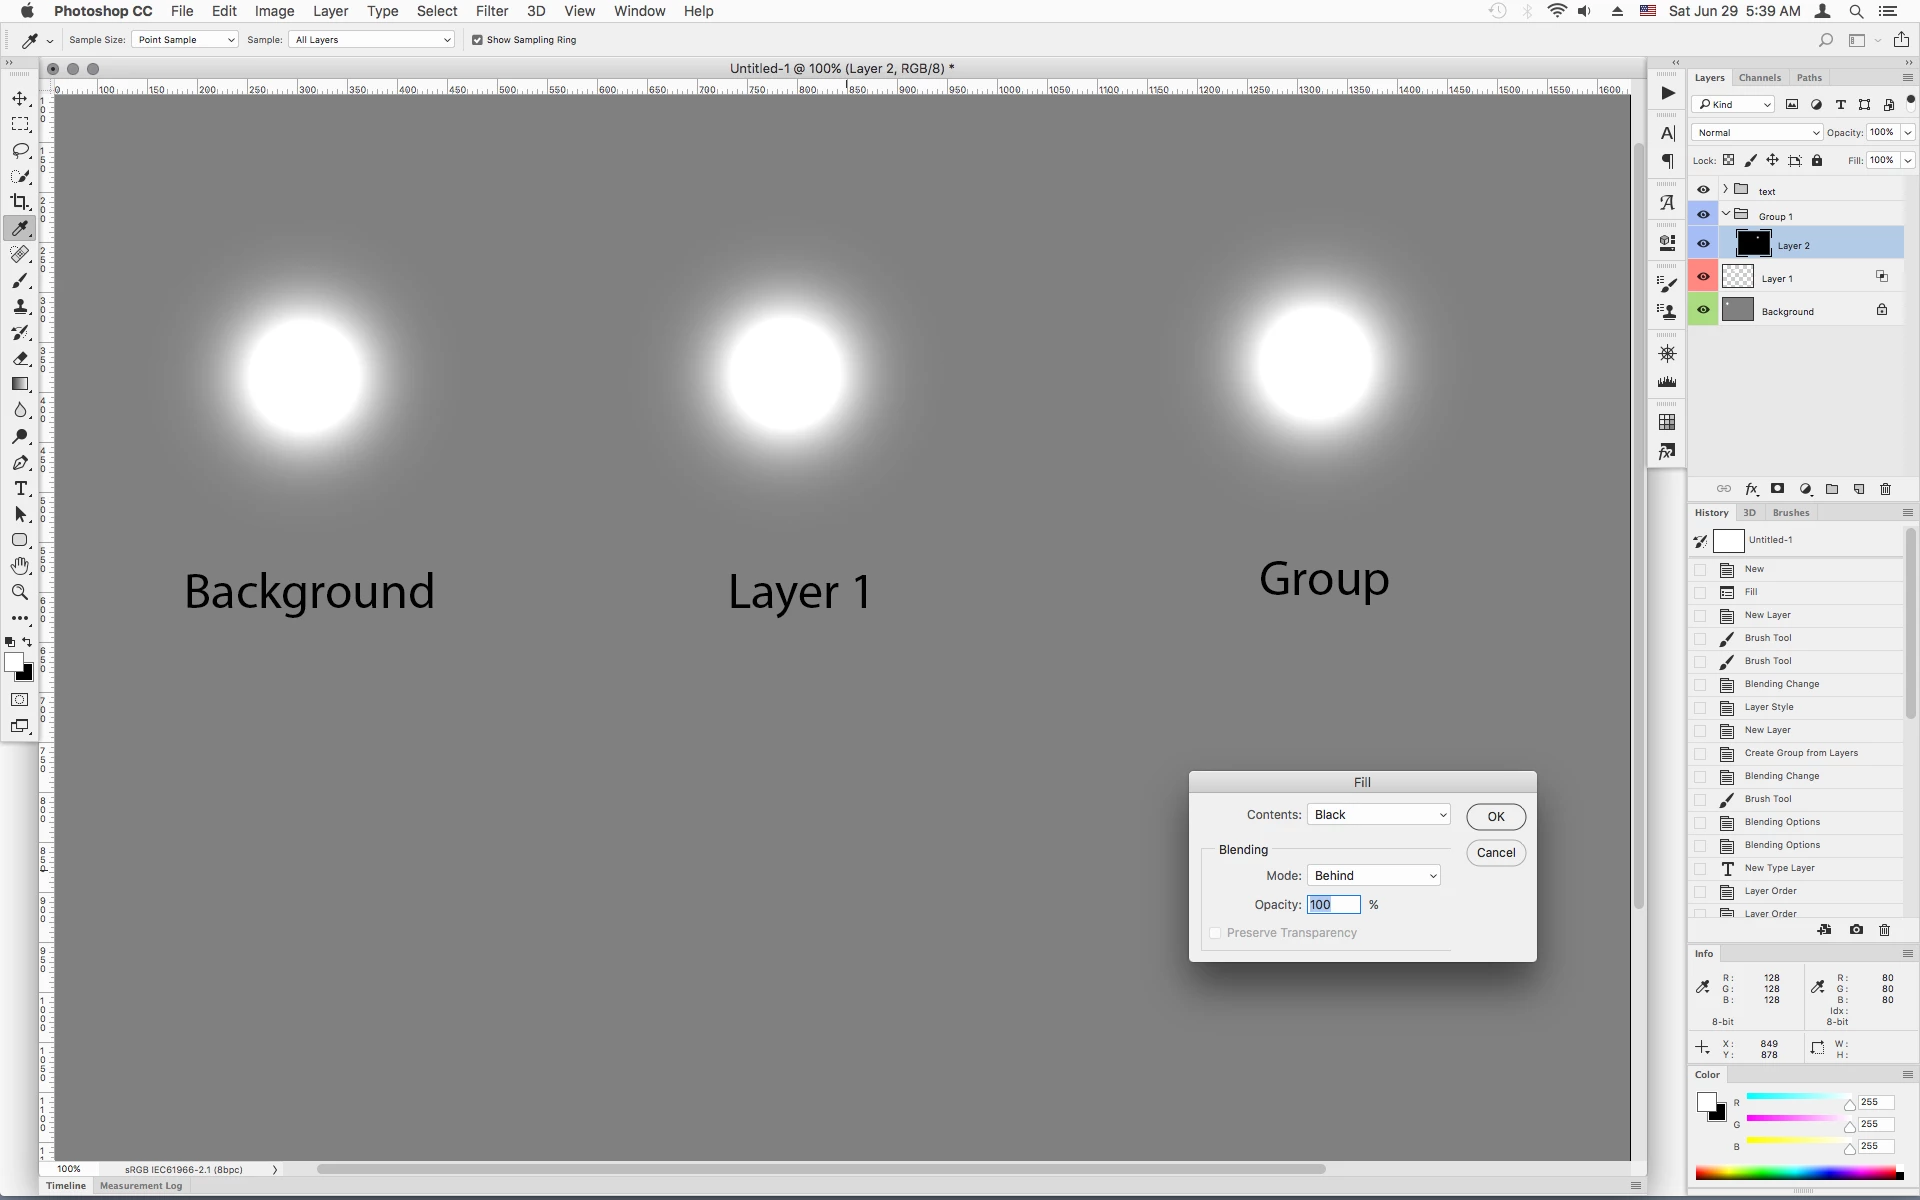Switch to the Channels tab

pos(1759,78)
